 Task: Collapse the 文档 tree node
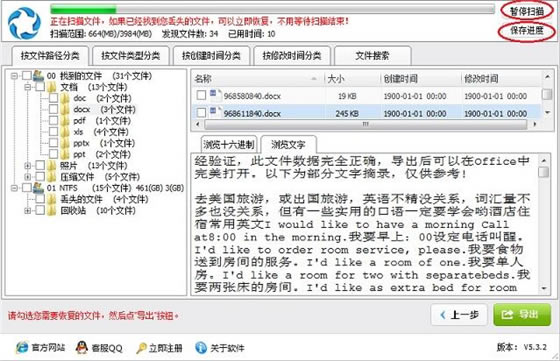[x=28, y=87]
